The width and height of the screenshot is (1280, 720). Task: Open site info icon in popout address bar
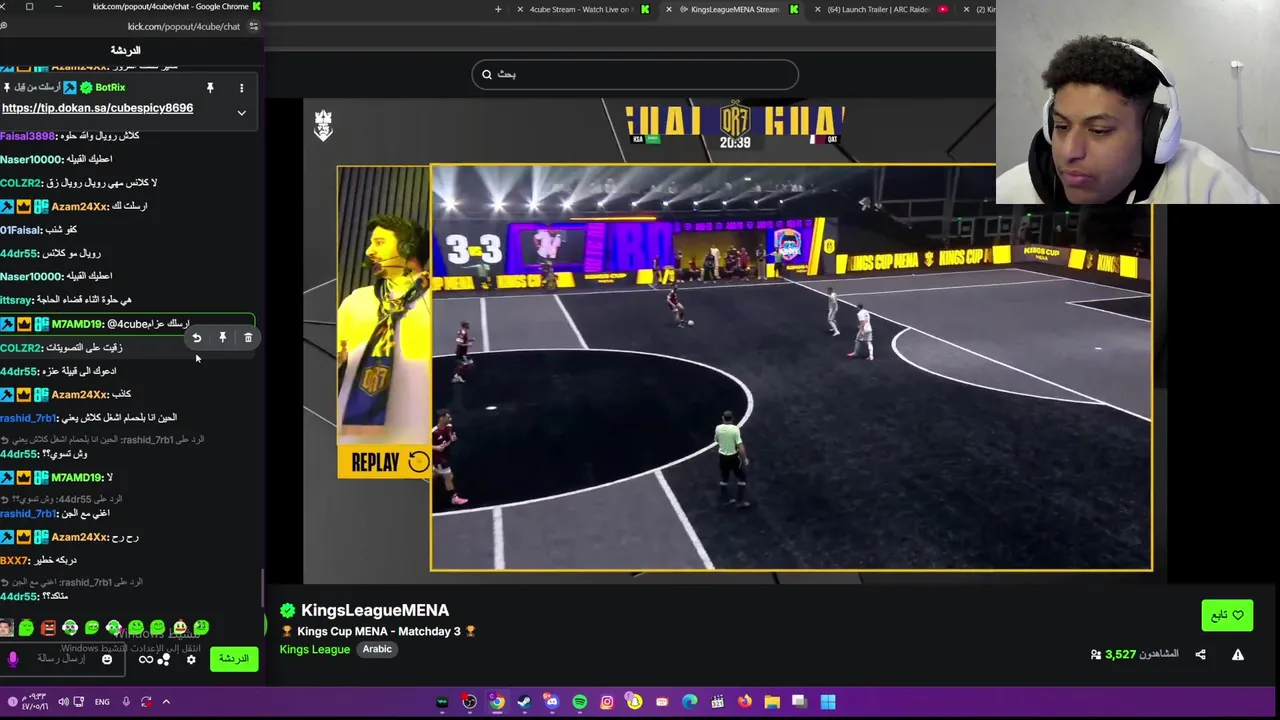click(x=253, y=27)
